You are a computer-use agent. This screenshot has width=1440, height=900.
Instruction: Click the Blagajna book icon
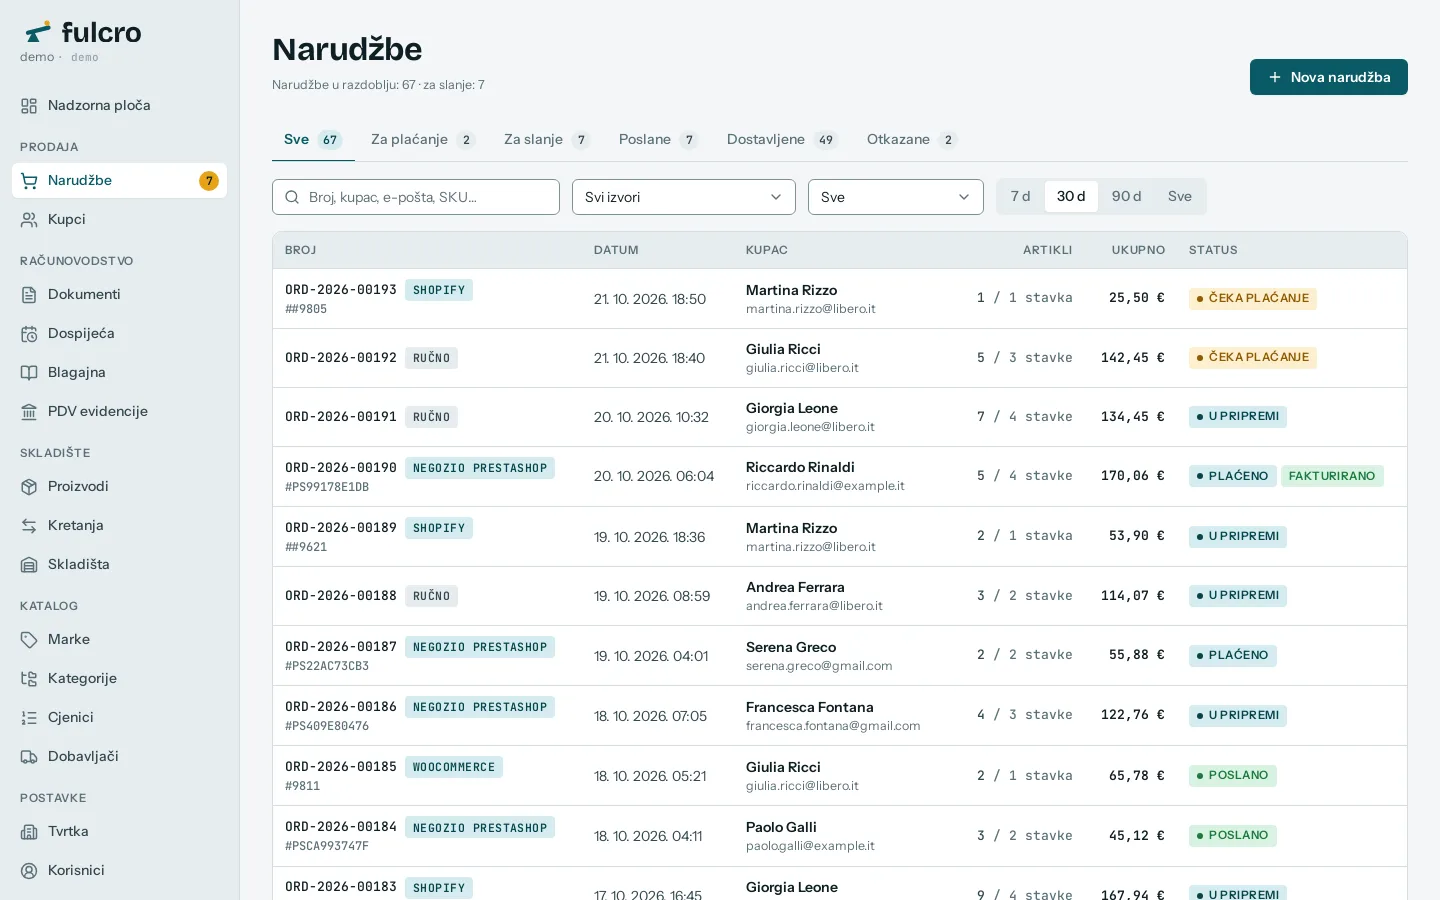click(x=29, y=373)
